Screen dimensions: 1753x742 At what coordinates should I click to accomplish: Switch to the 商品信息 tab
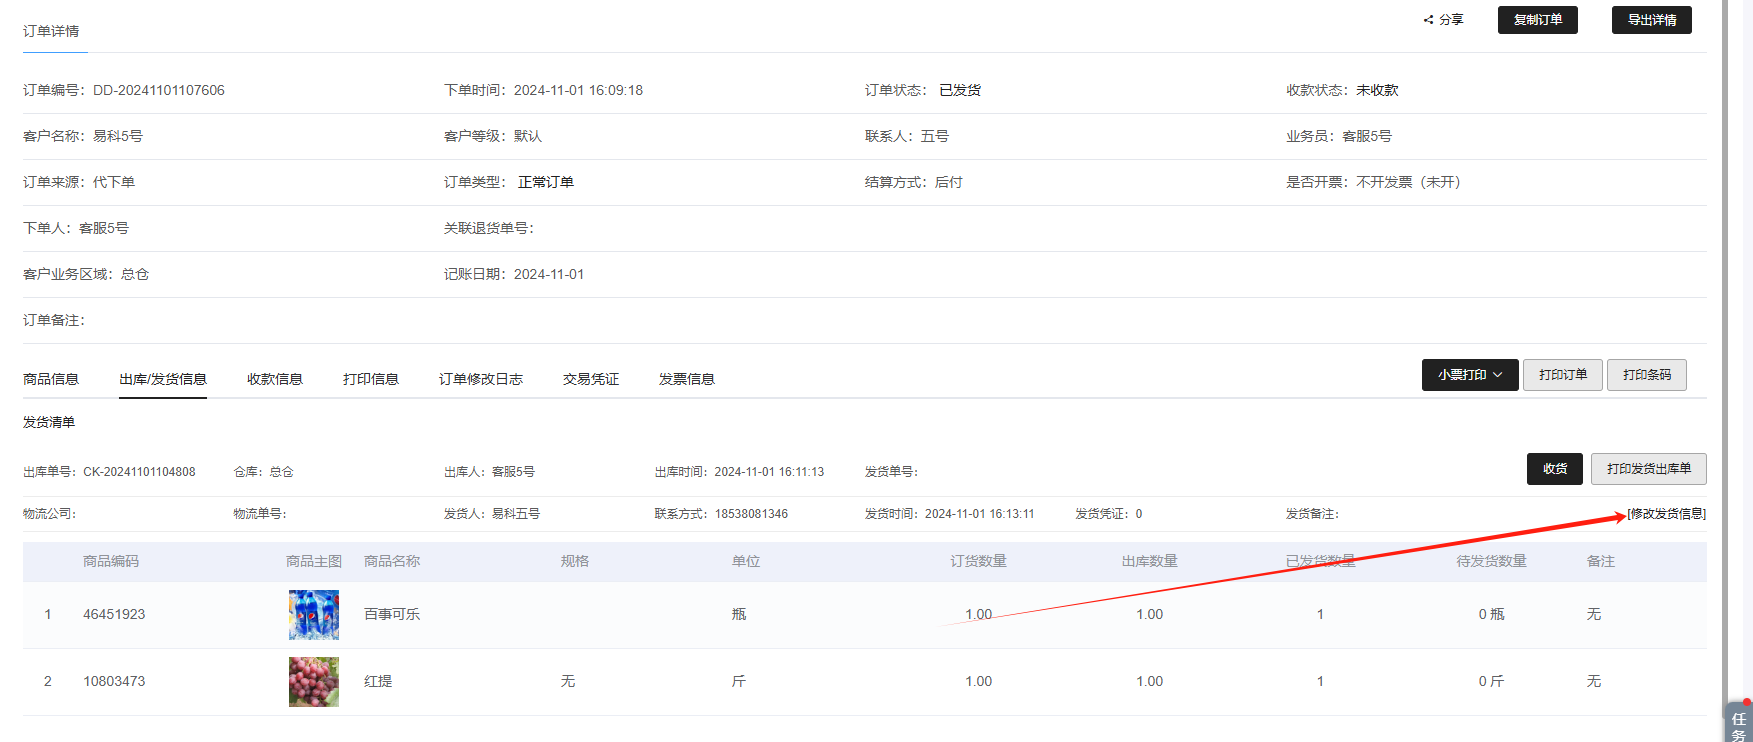pos(51,379)
